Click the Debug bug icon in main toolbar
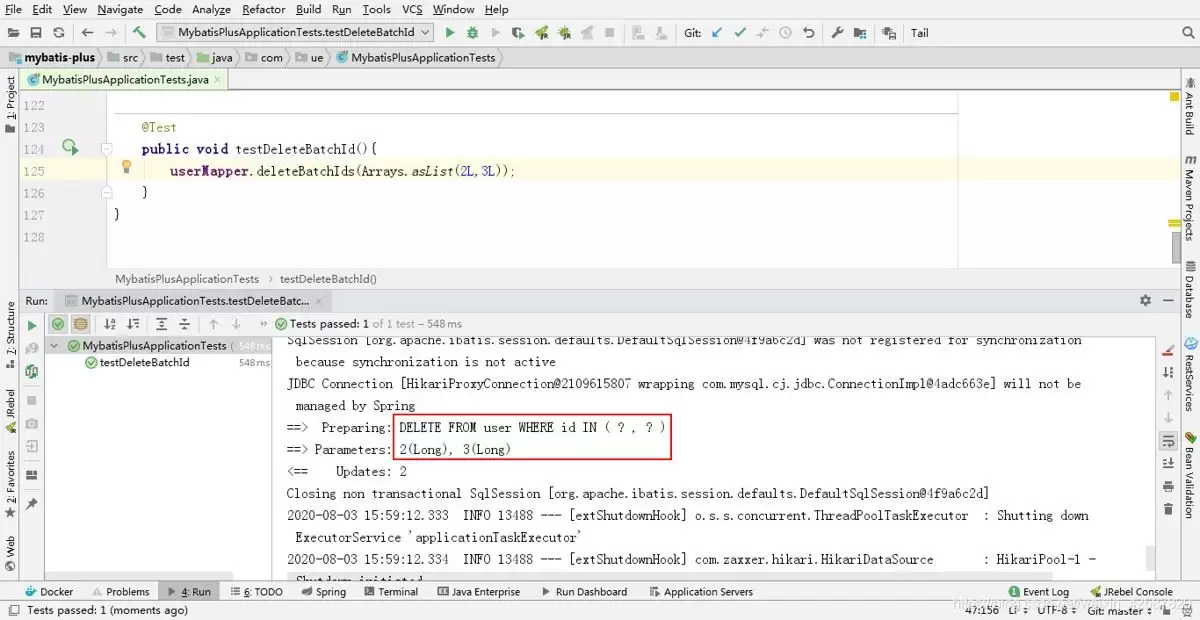 click(473, 33)
